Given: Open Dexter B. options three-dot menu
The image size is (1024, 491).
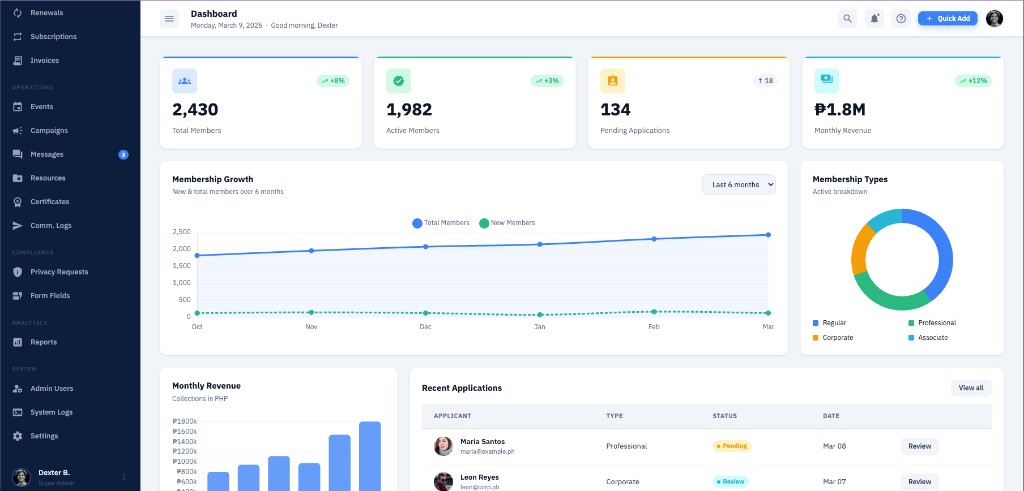Looking at the screenshot, I should tap(124, 477).
